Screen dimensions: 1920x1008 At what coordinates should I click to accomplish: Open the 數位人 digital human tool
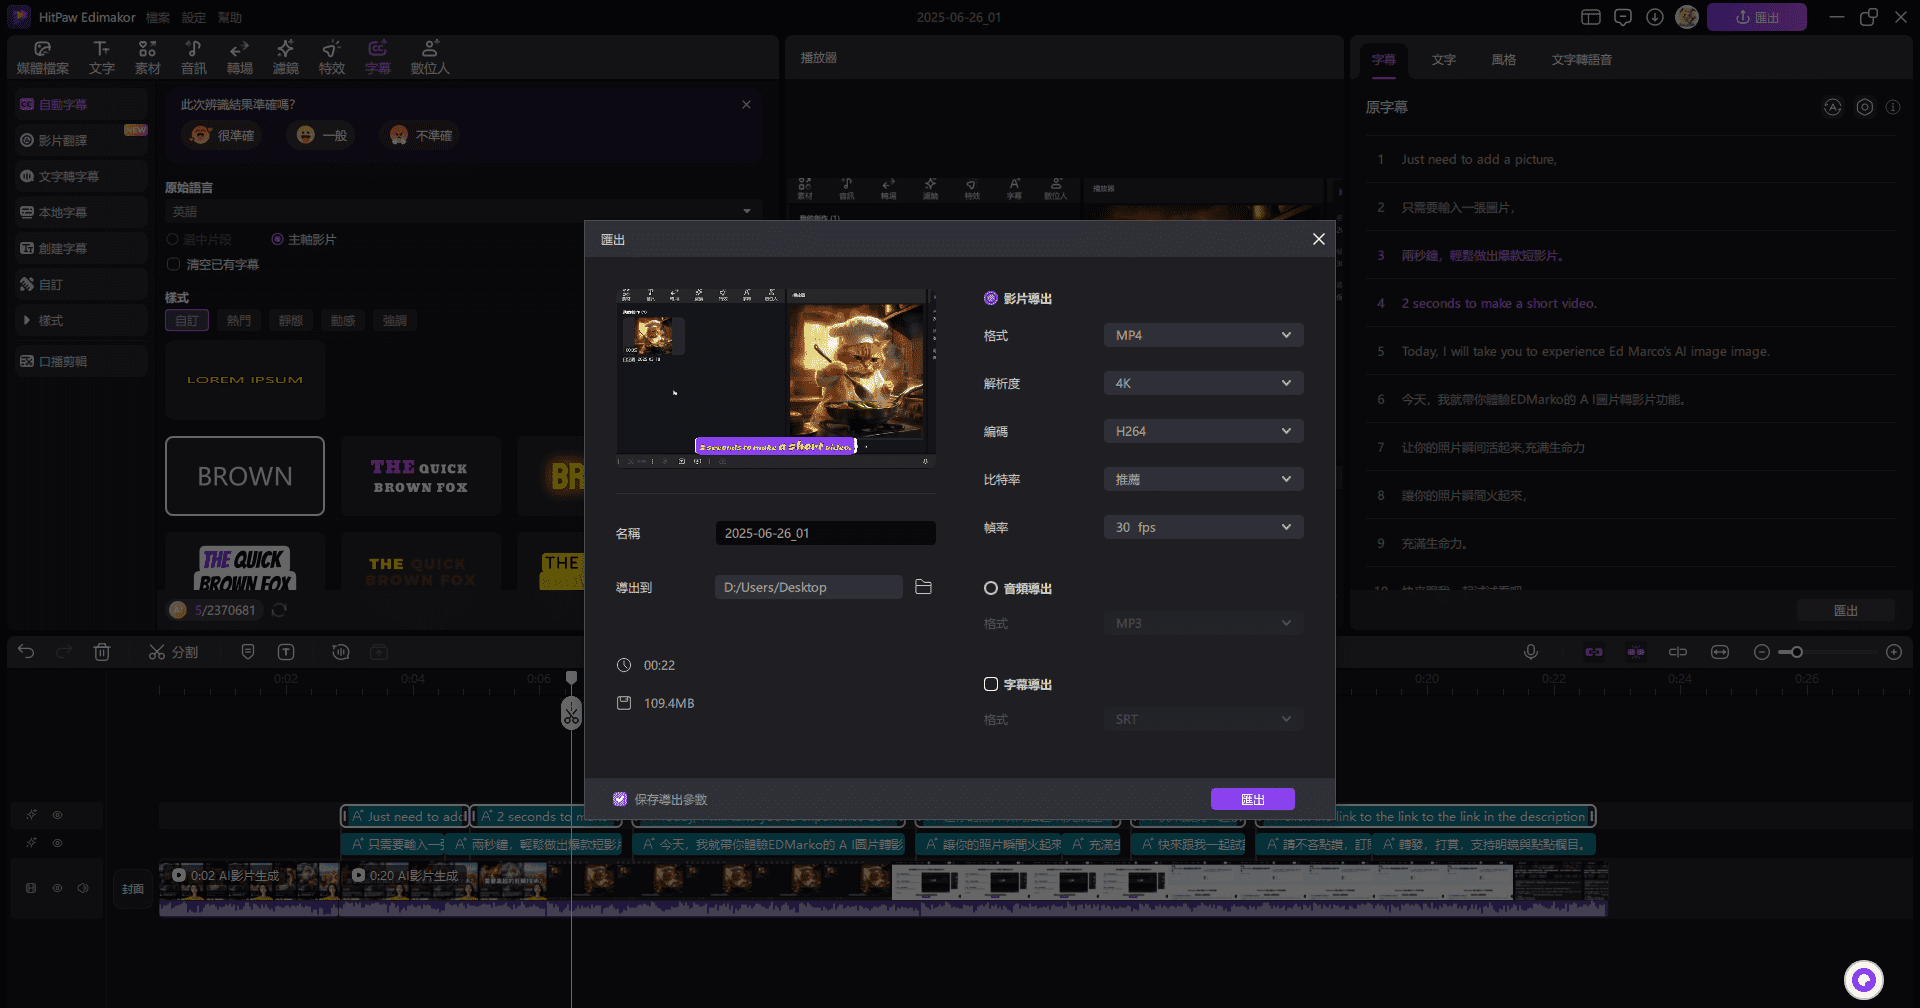430,58
